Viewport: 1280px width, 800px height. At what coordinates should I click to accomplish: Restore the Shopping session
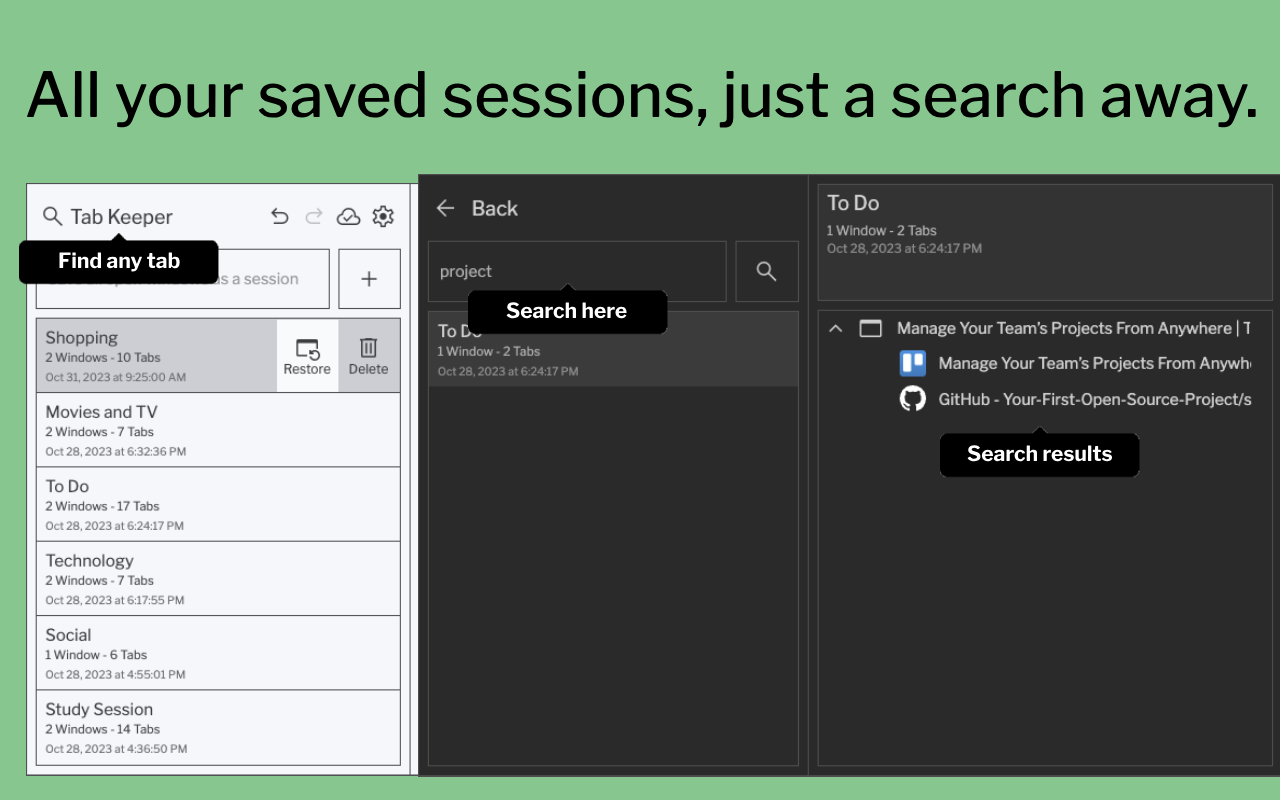[x=307, y=355]
